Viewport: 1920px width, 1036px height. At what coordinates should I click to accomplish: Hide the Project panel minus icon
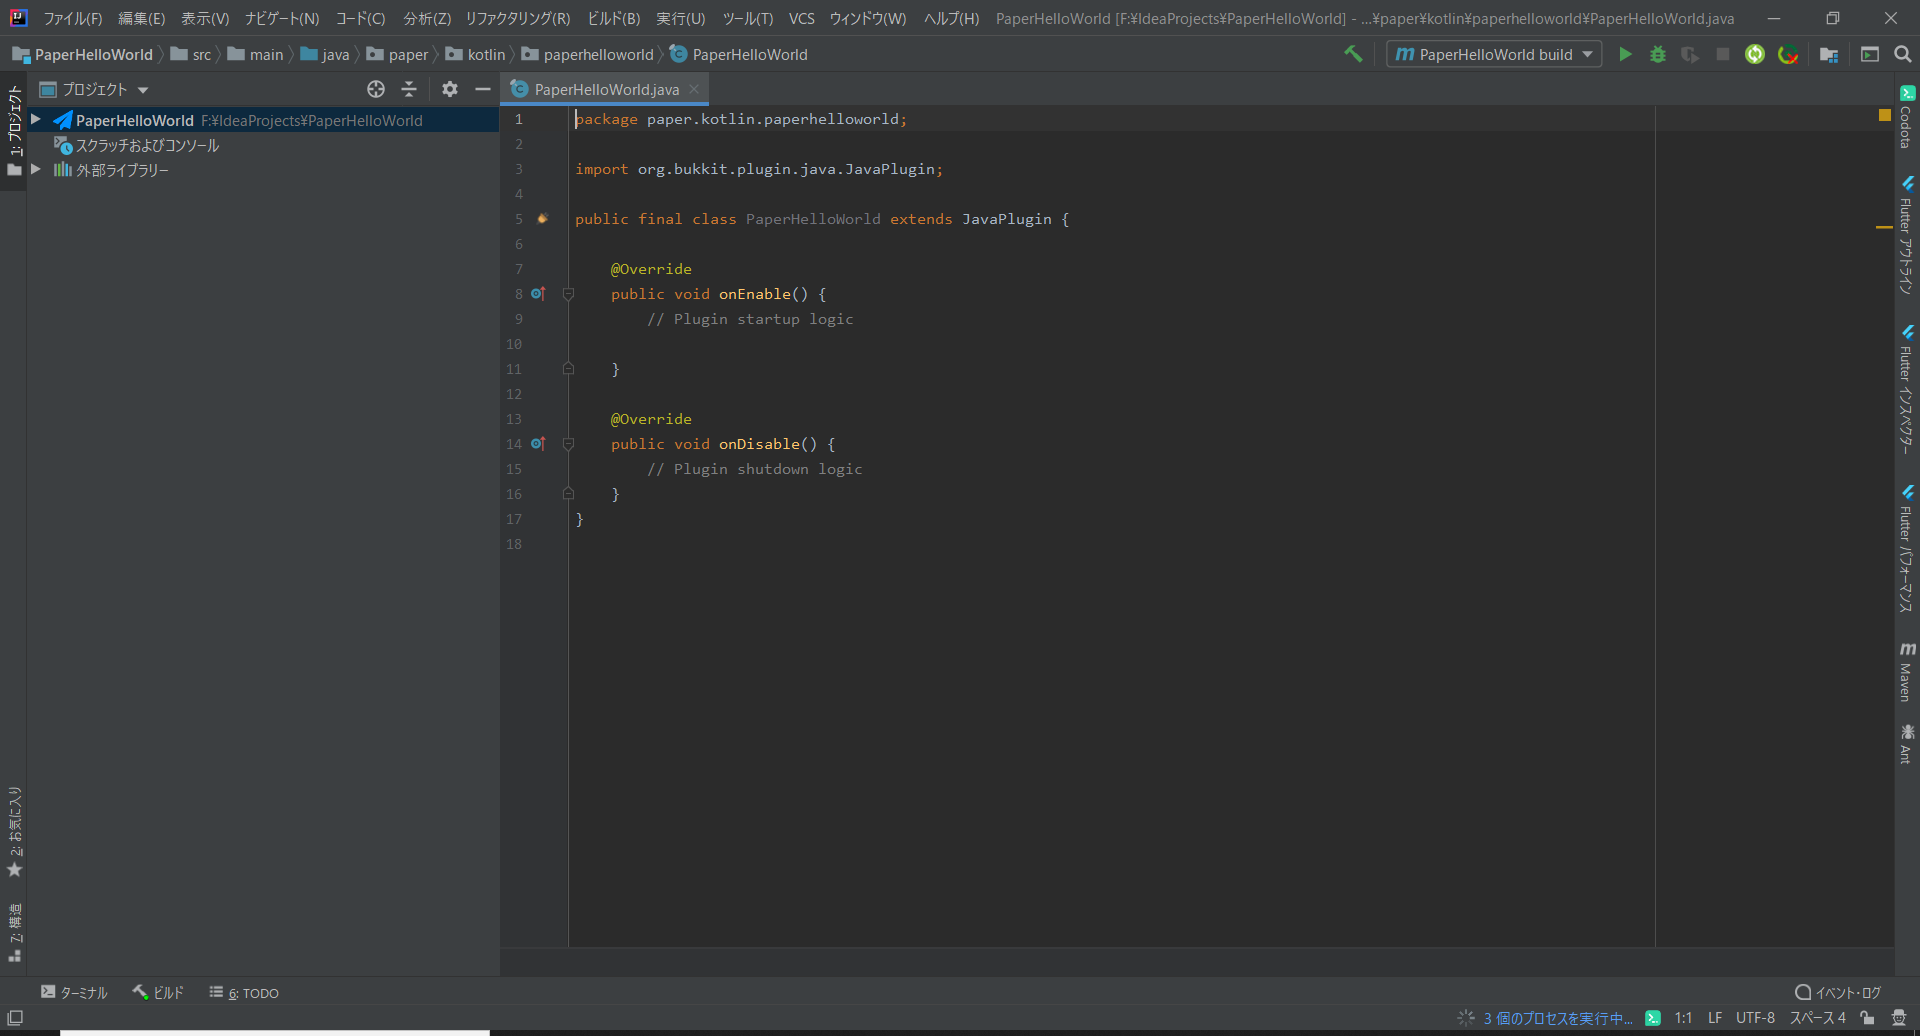tap(483, 89)
